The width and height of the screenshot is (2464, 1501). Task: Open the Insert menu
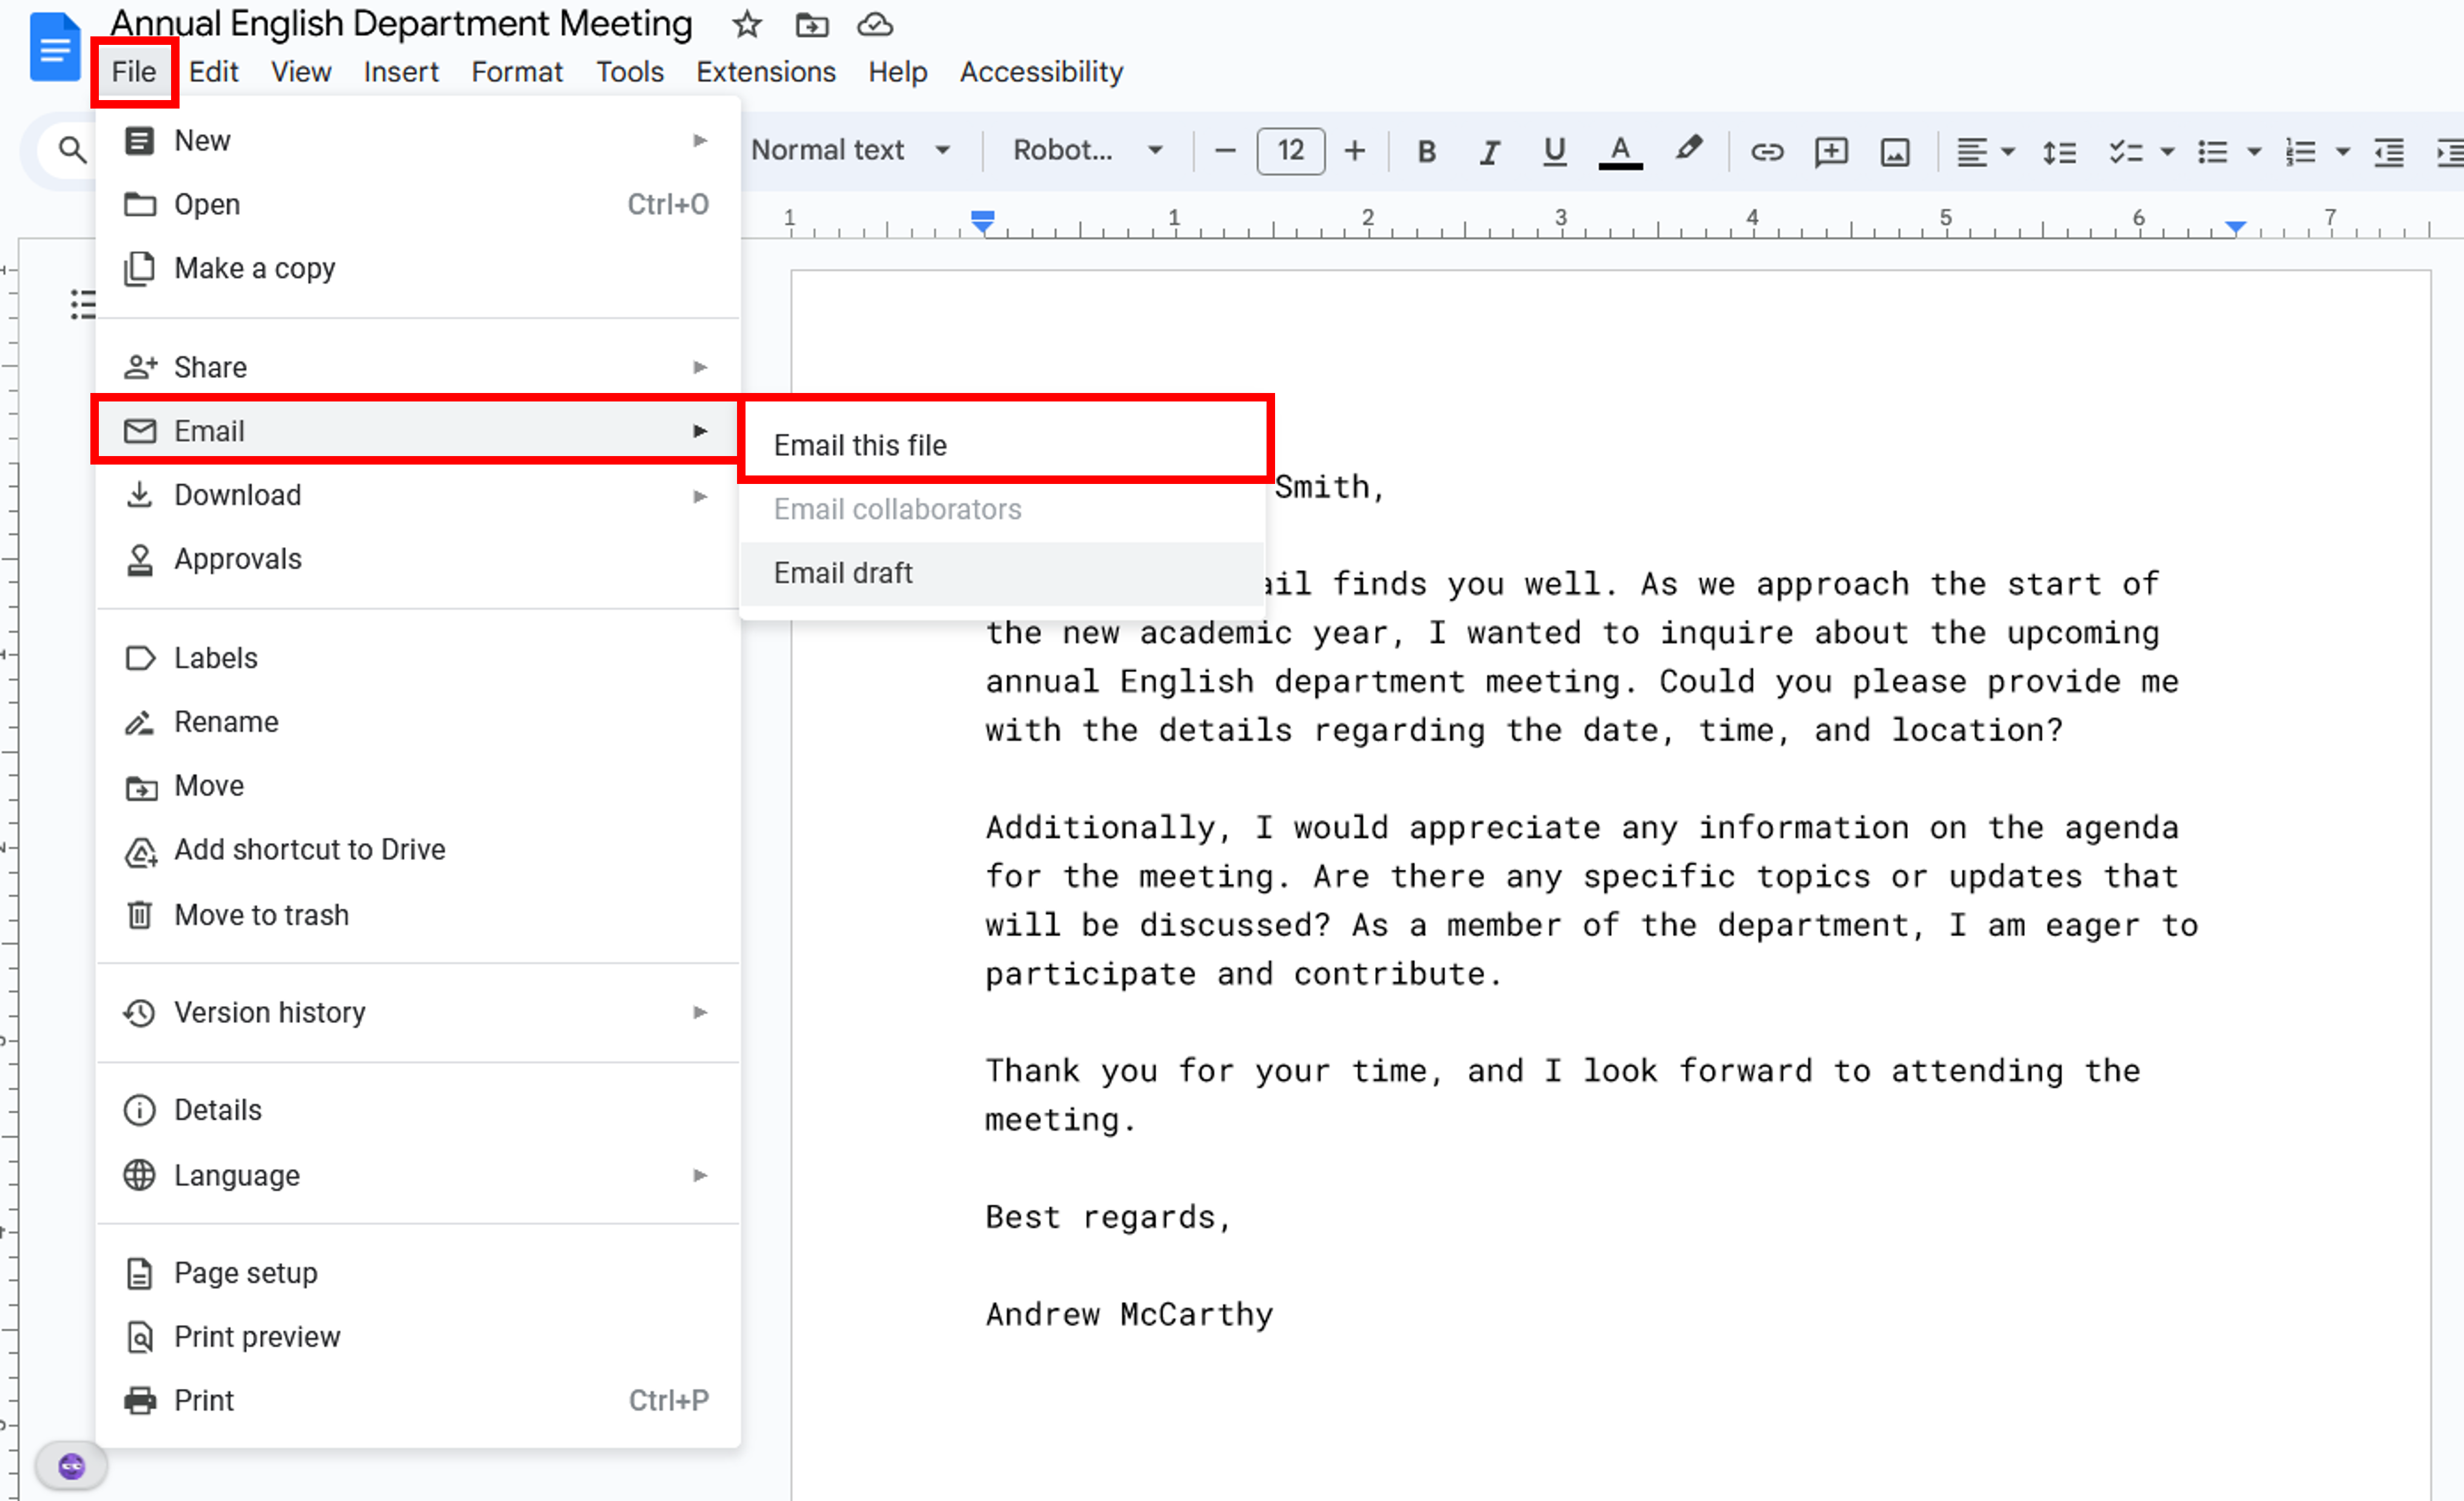point(401,72)
